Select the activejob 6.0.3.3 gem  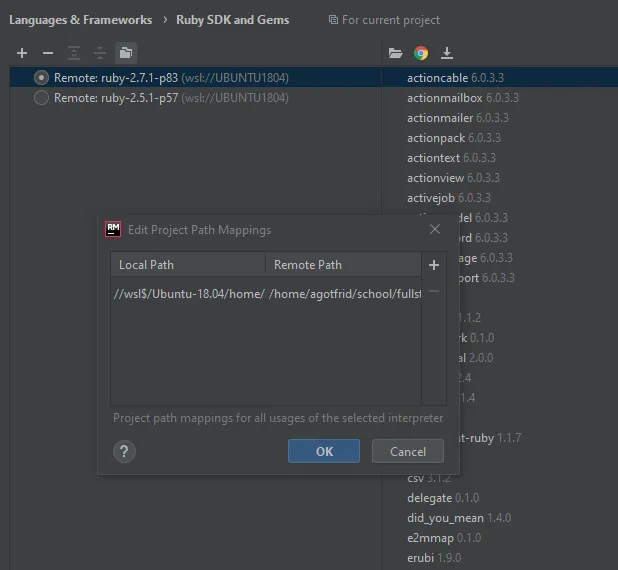pos(449,198)
